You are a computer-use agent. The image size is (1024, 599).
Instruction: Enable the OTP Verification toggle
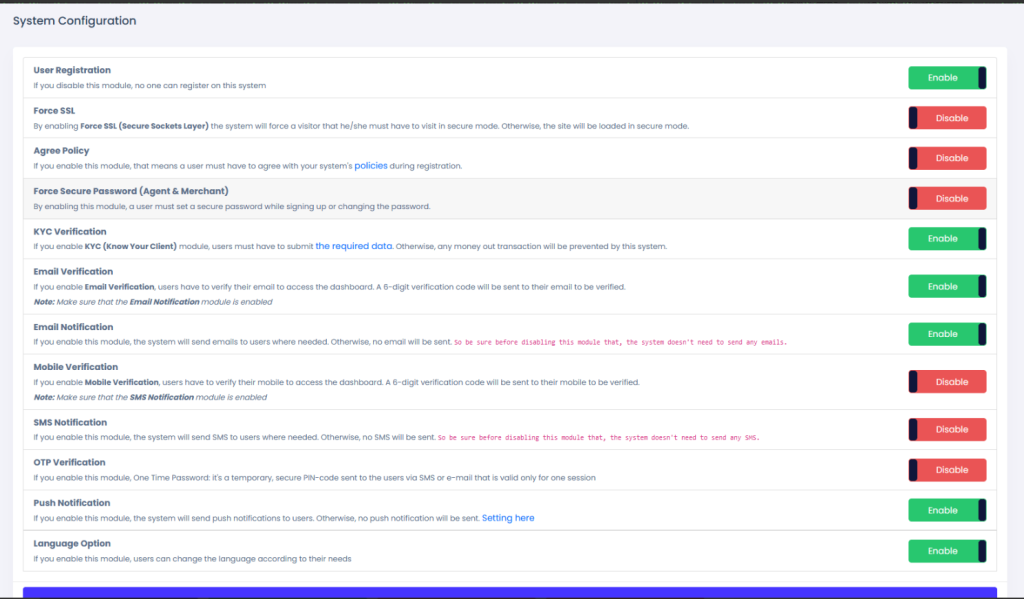947,470
